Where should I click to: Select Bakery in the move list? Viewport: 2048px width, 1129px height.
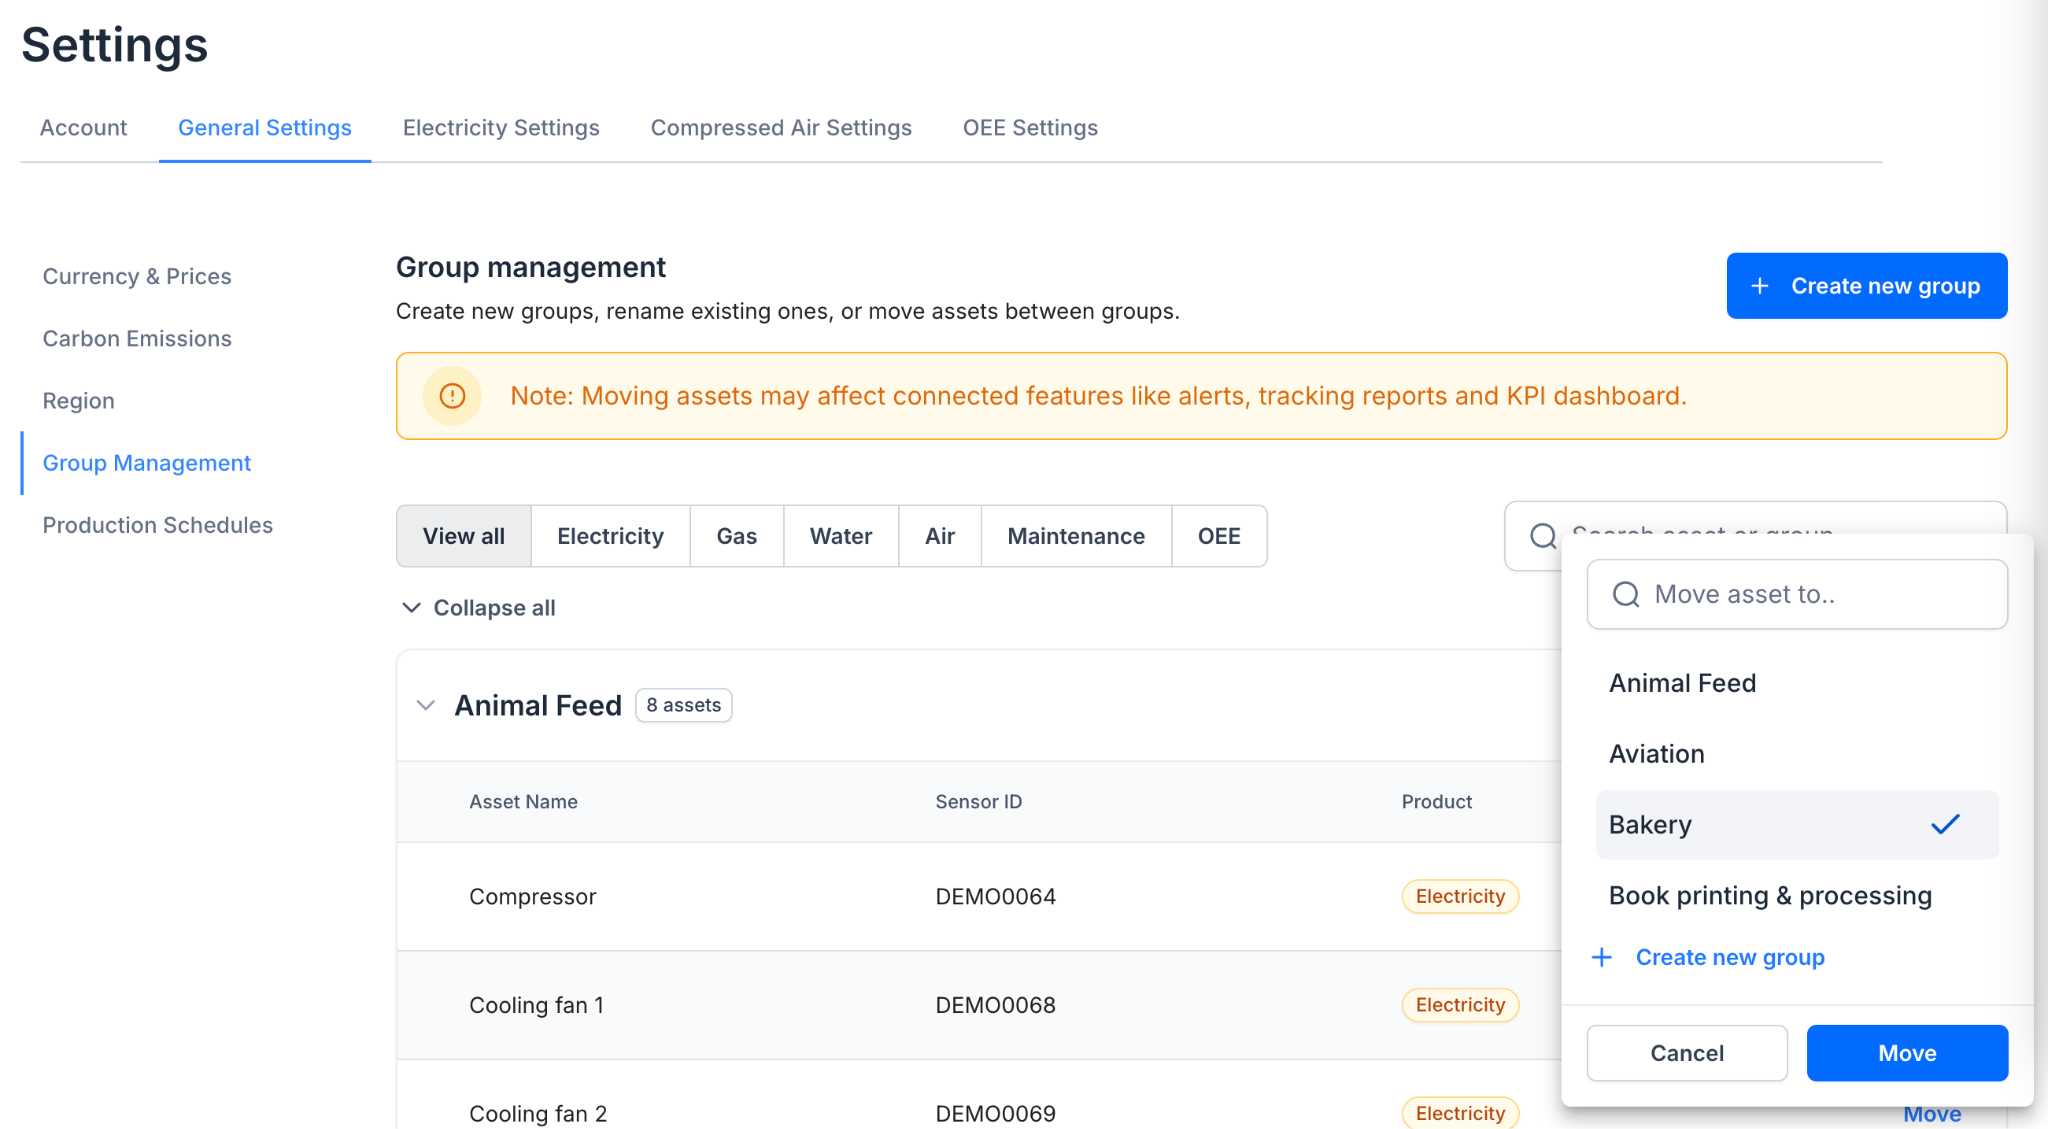[1650, 825]
